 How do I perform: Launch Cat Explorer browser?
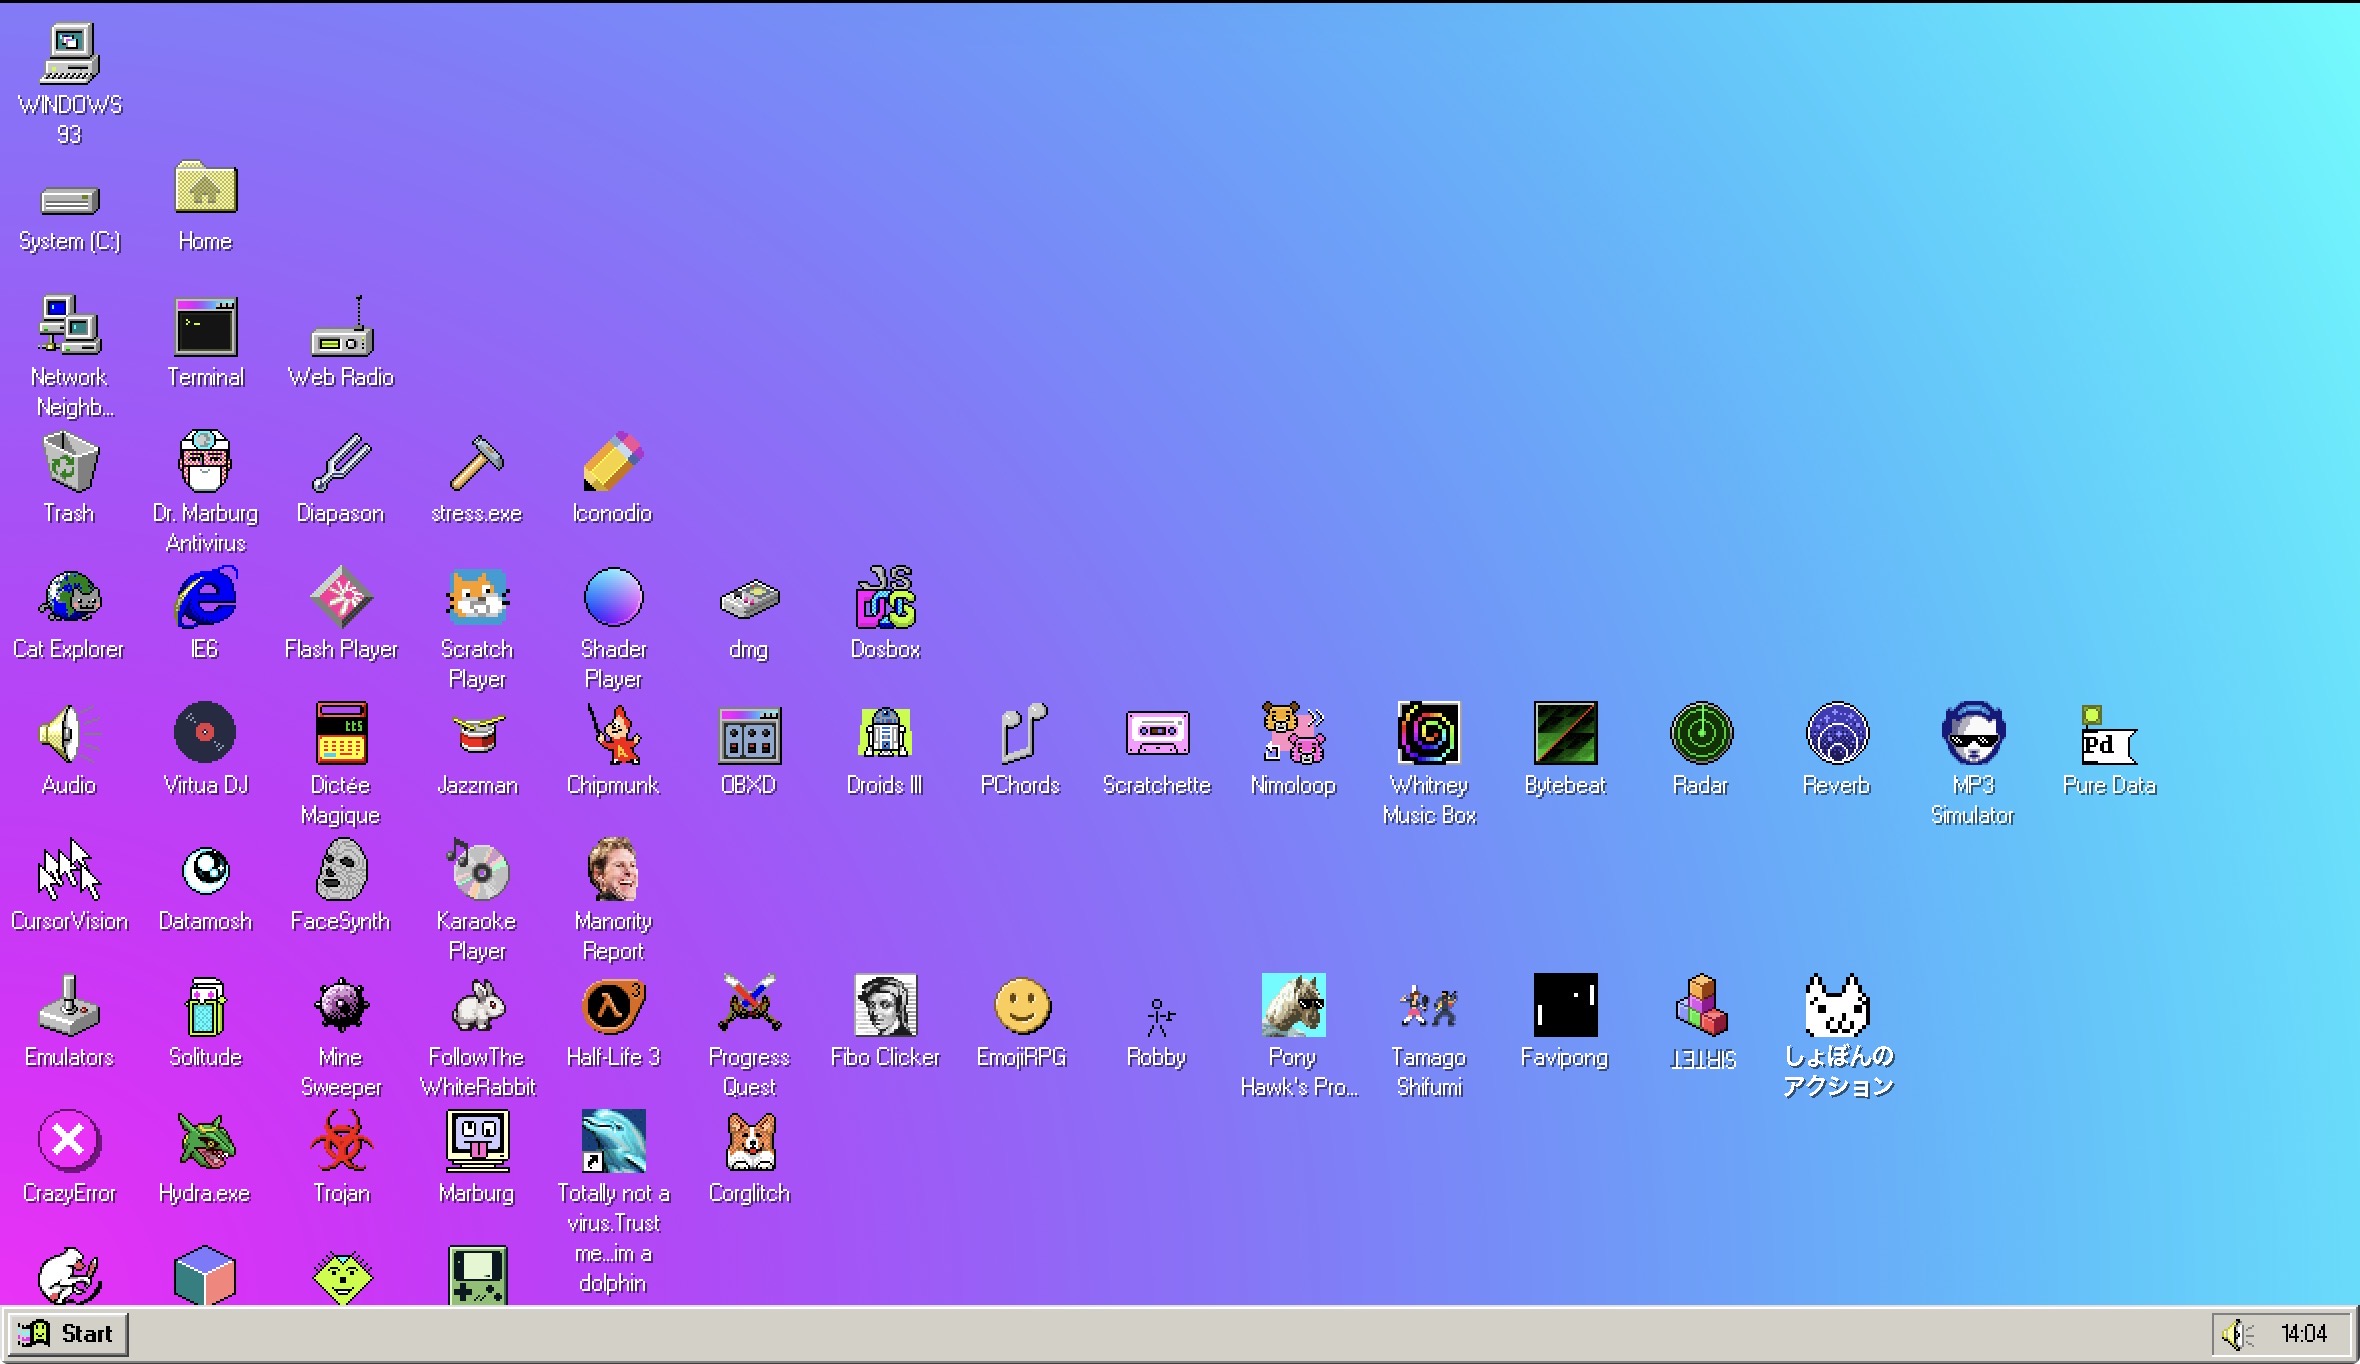tap(69, 597)
